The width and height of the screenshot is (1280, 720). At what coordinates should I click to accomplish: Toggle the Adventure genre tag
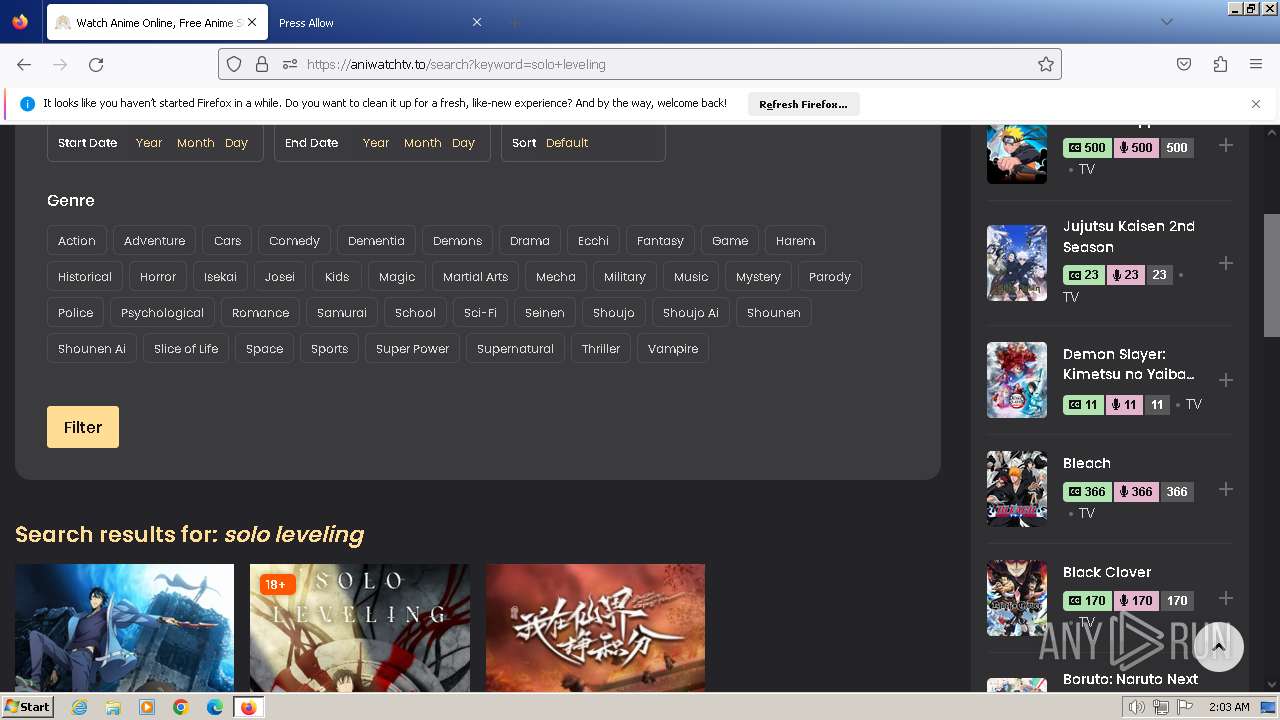(x=155, y=241)
